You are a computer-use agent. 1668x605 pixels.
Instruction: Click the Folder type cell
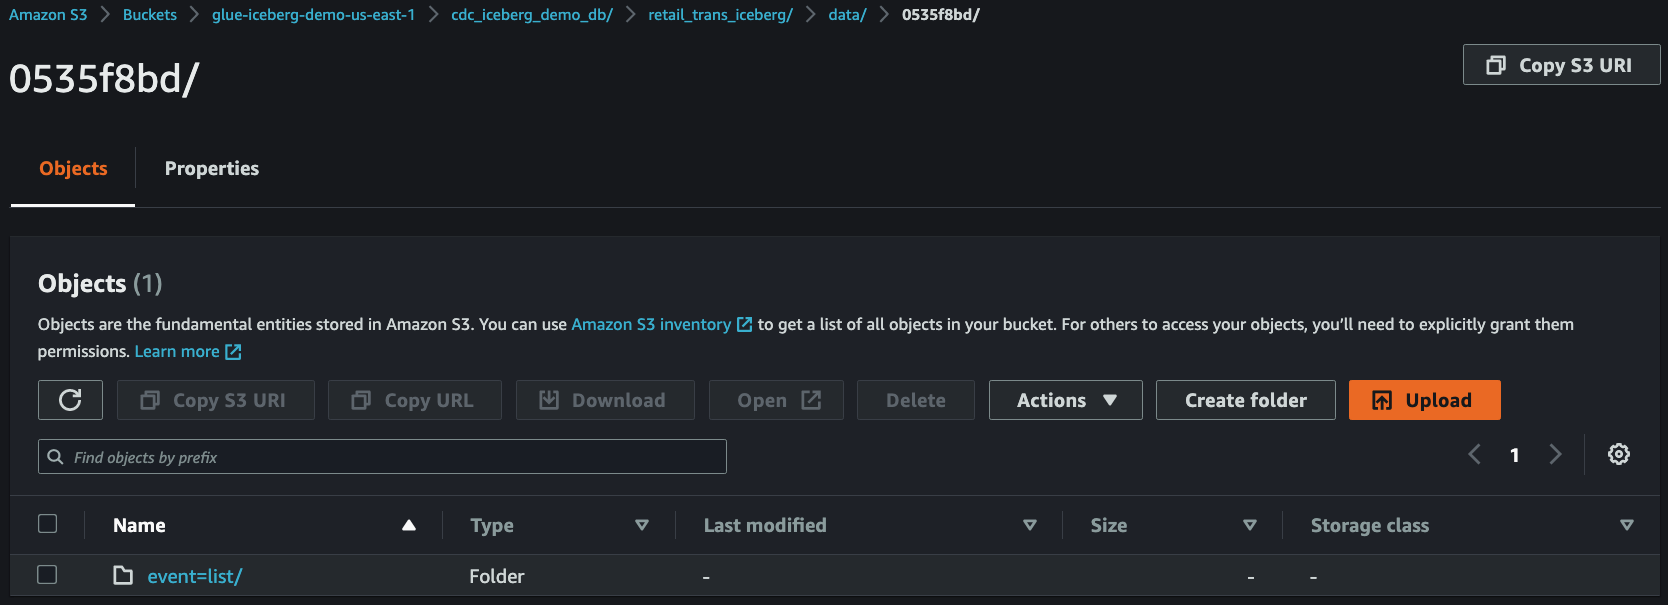coord(496,576)
